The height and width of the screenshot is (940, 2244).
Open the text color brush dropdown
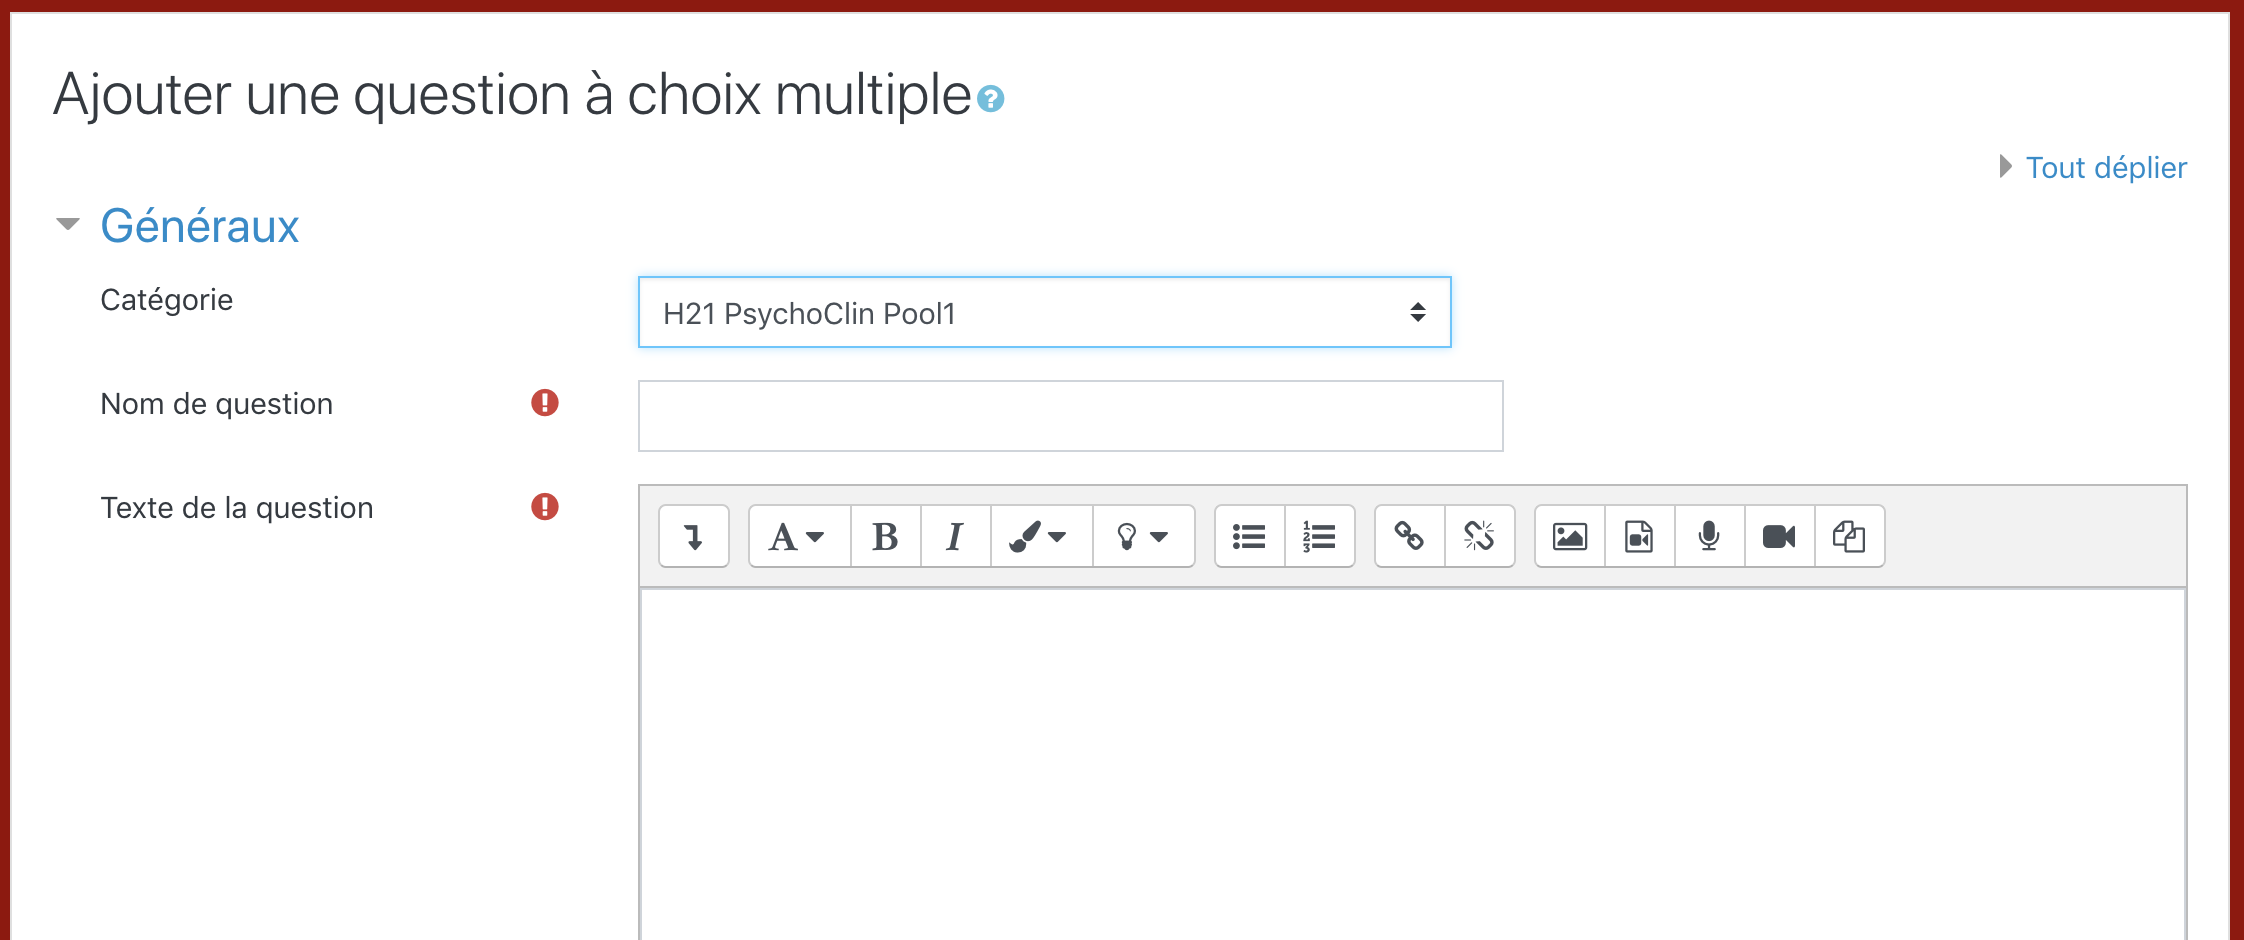pos(1040,537)
